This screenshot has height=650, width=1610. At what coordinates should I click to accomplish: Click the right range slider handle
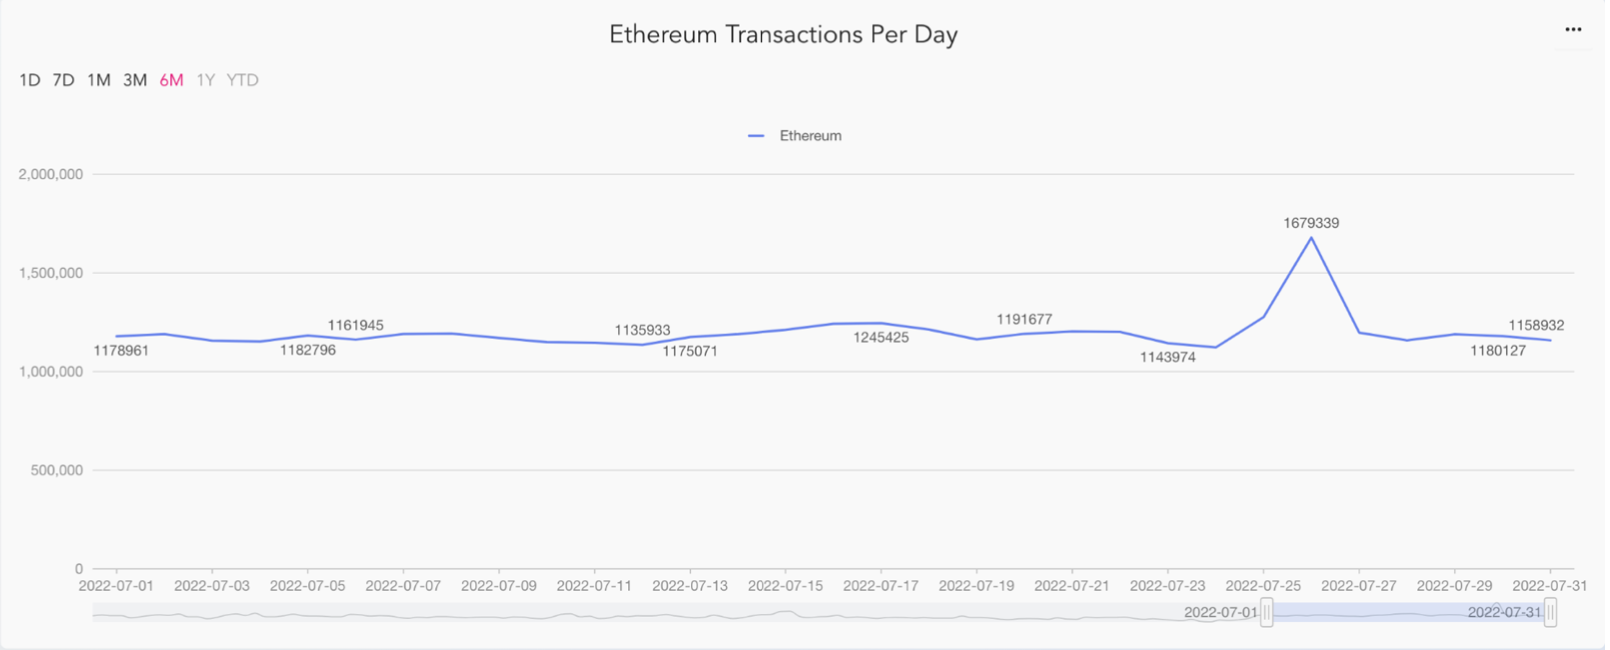coord(1550,612)
